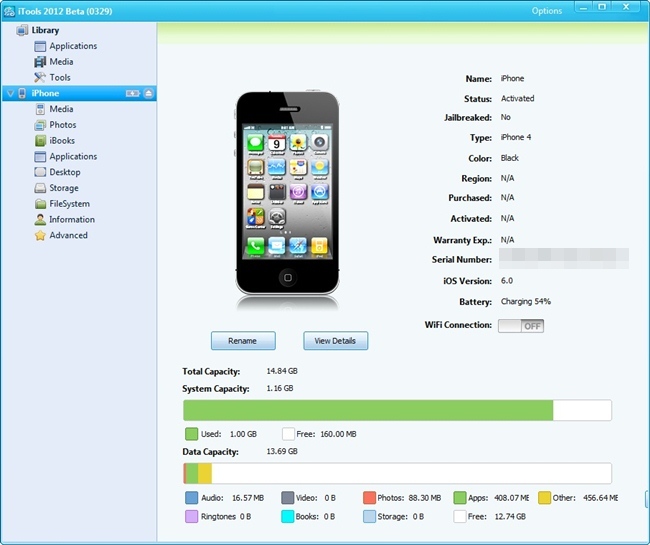Click the Status value 'Activated'
The width and height of the screenshot is (650, 545).
517,99
